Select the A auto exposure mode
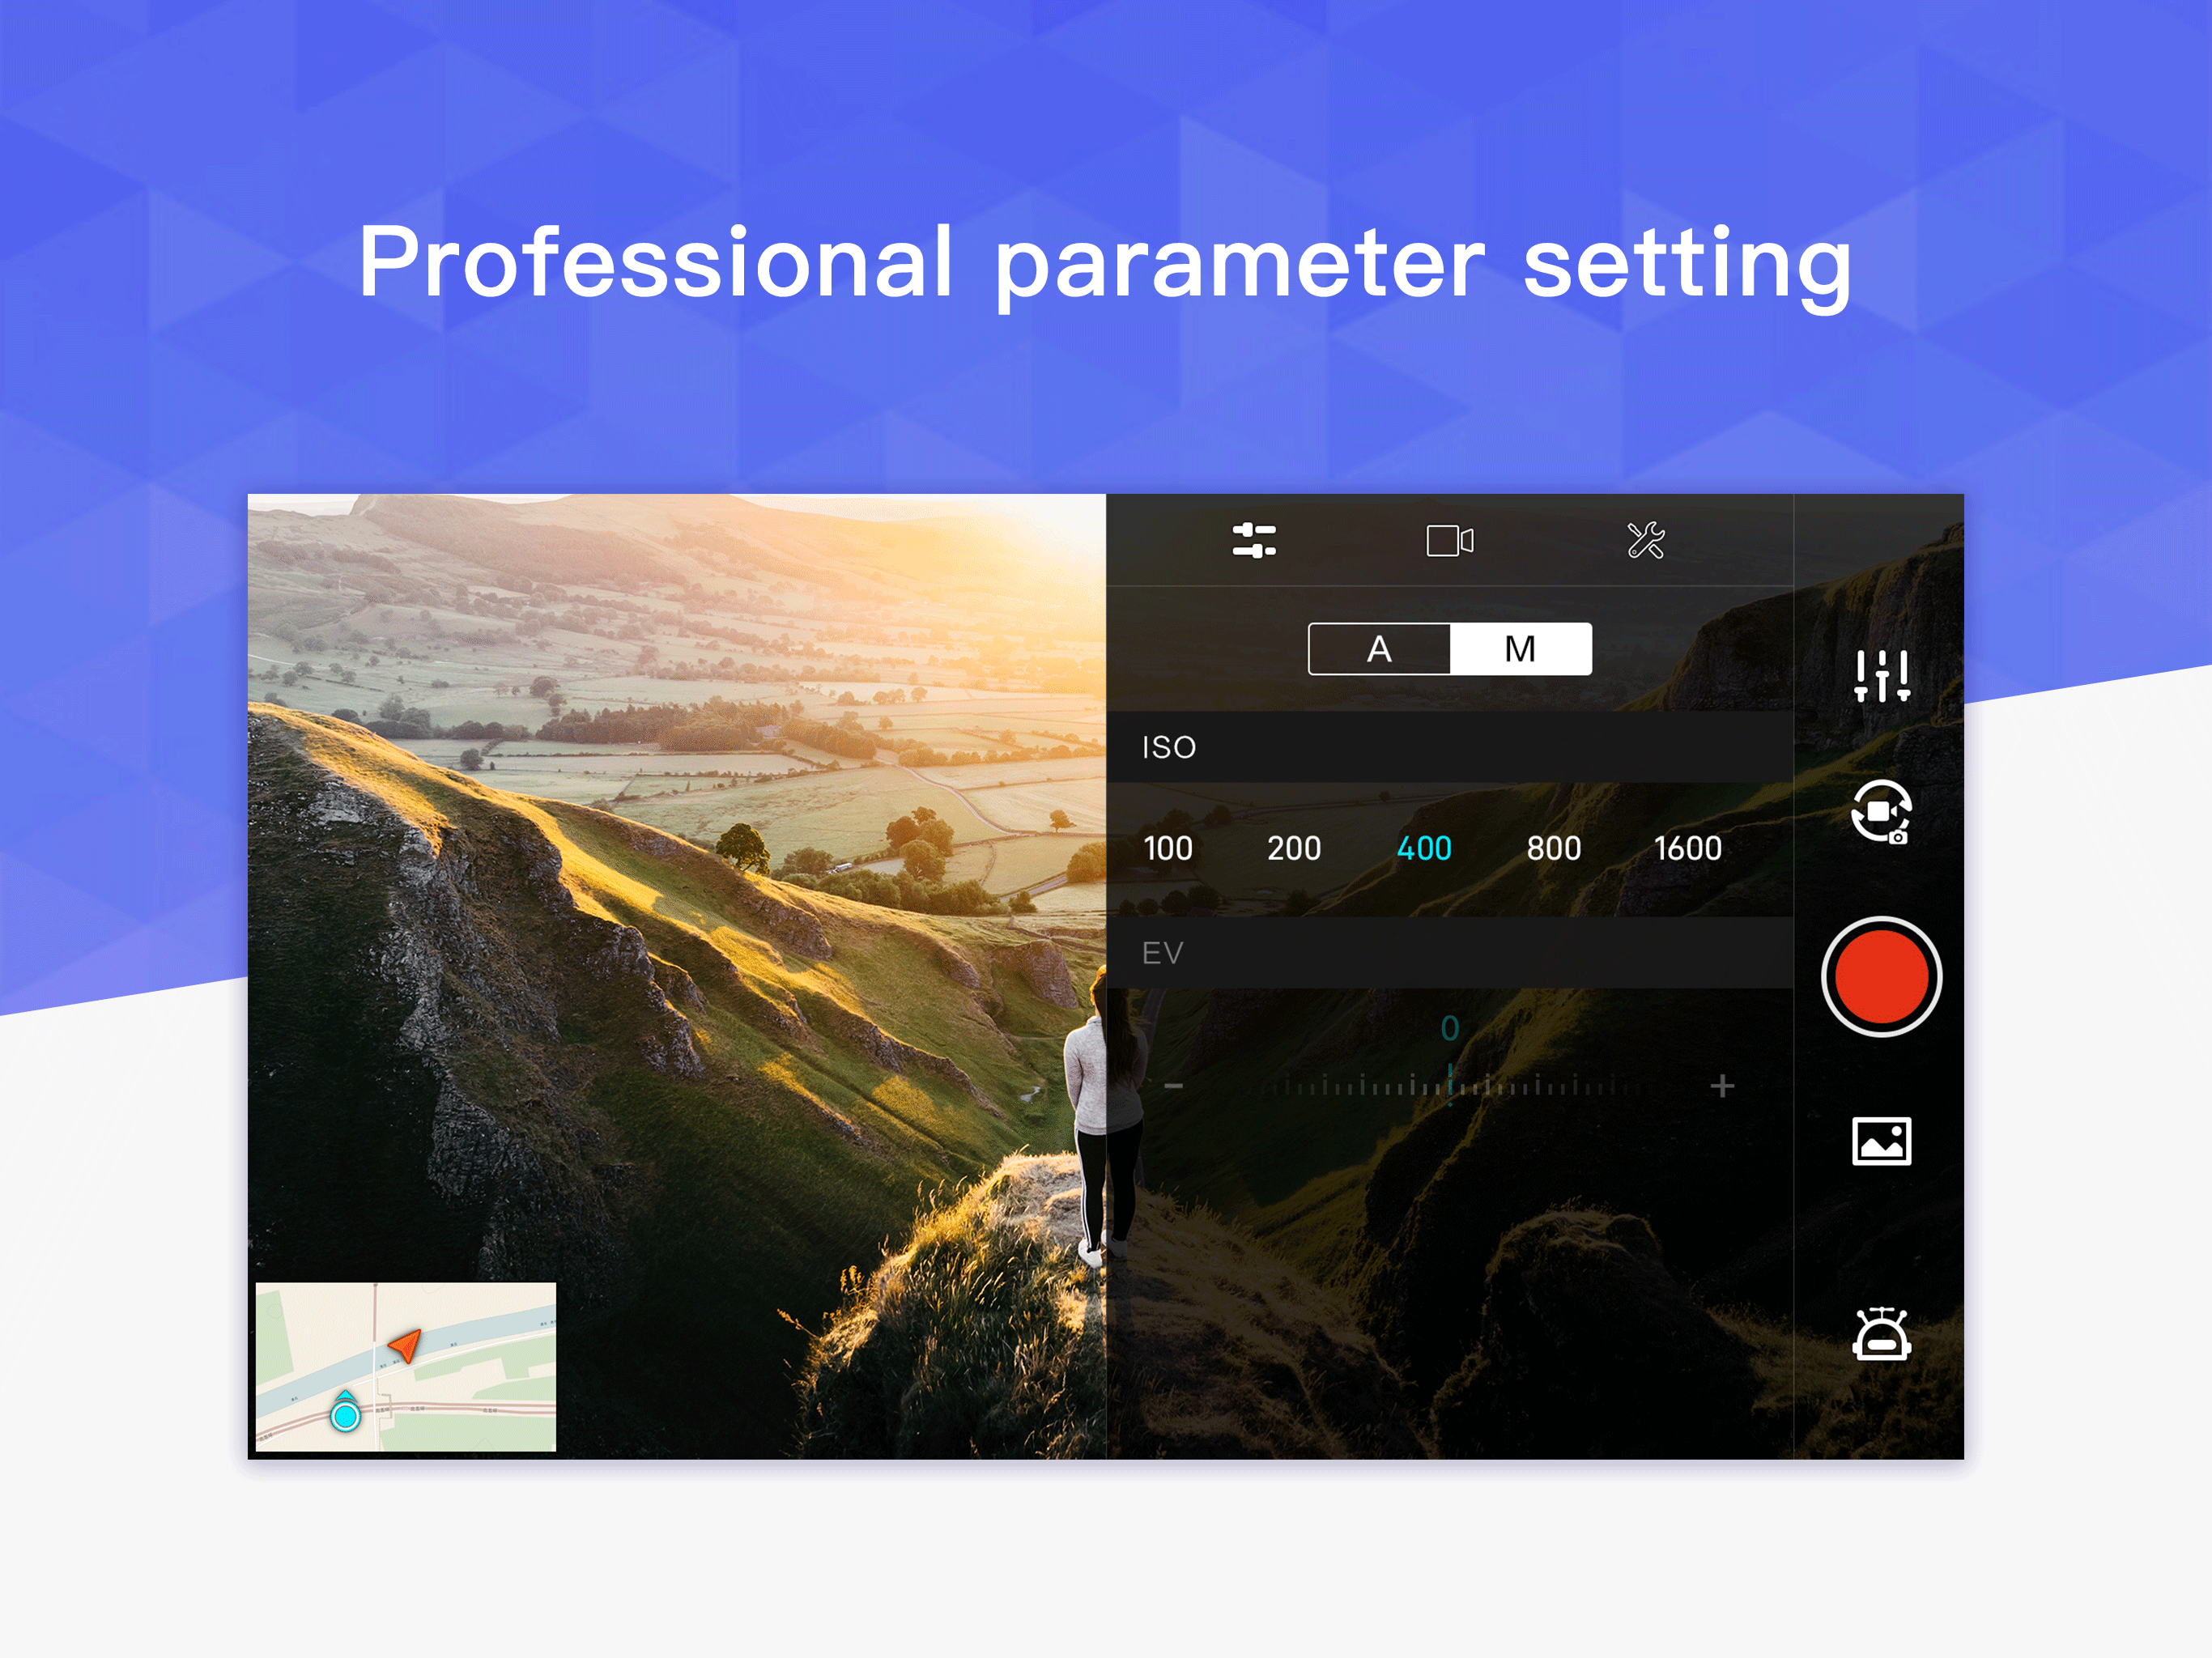The width and height of the screenshot is (2212, 1658). pyautogui.click(x=1379, y=649)
